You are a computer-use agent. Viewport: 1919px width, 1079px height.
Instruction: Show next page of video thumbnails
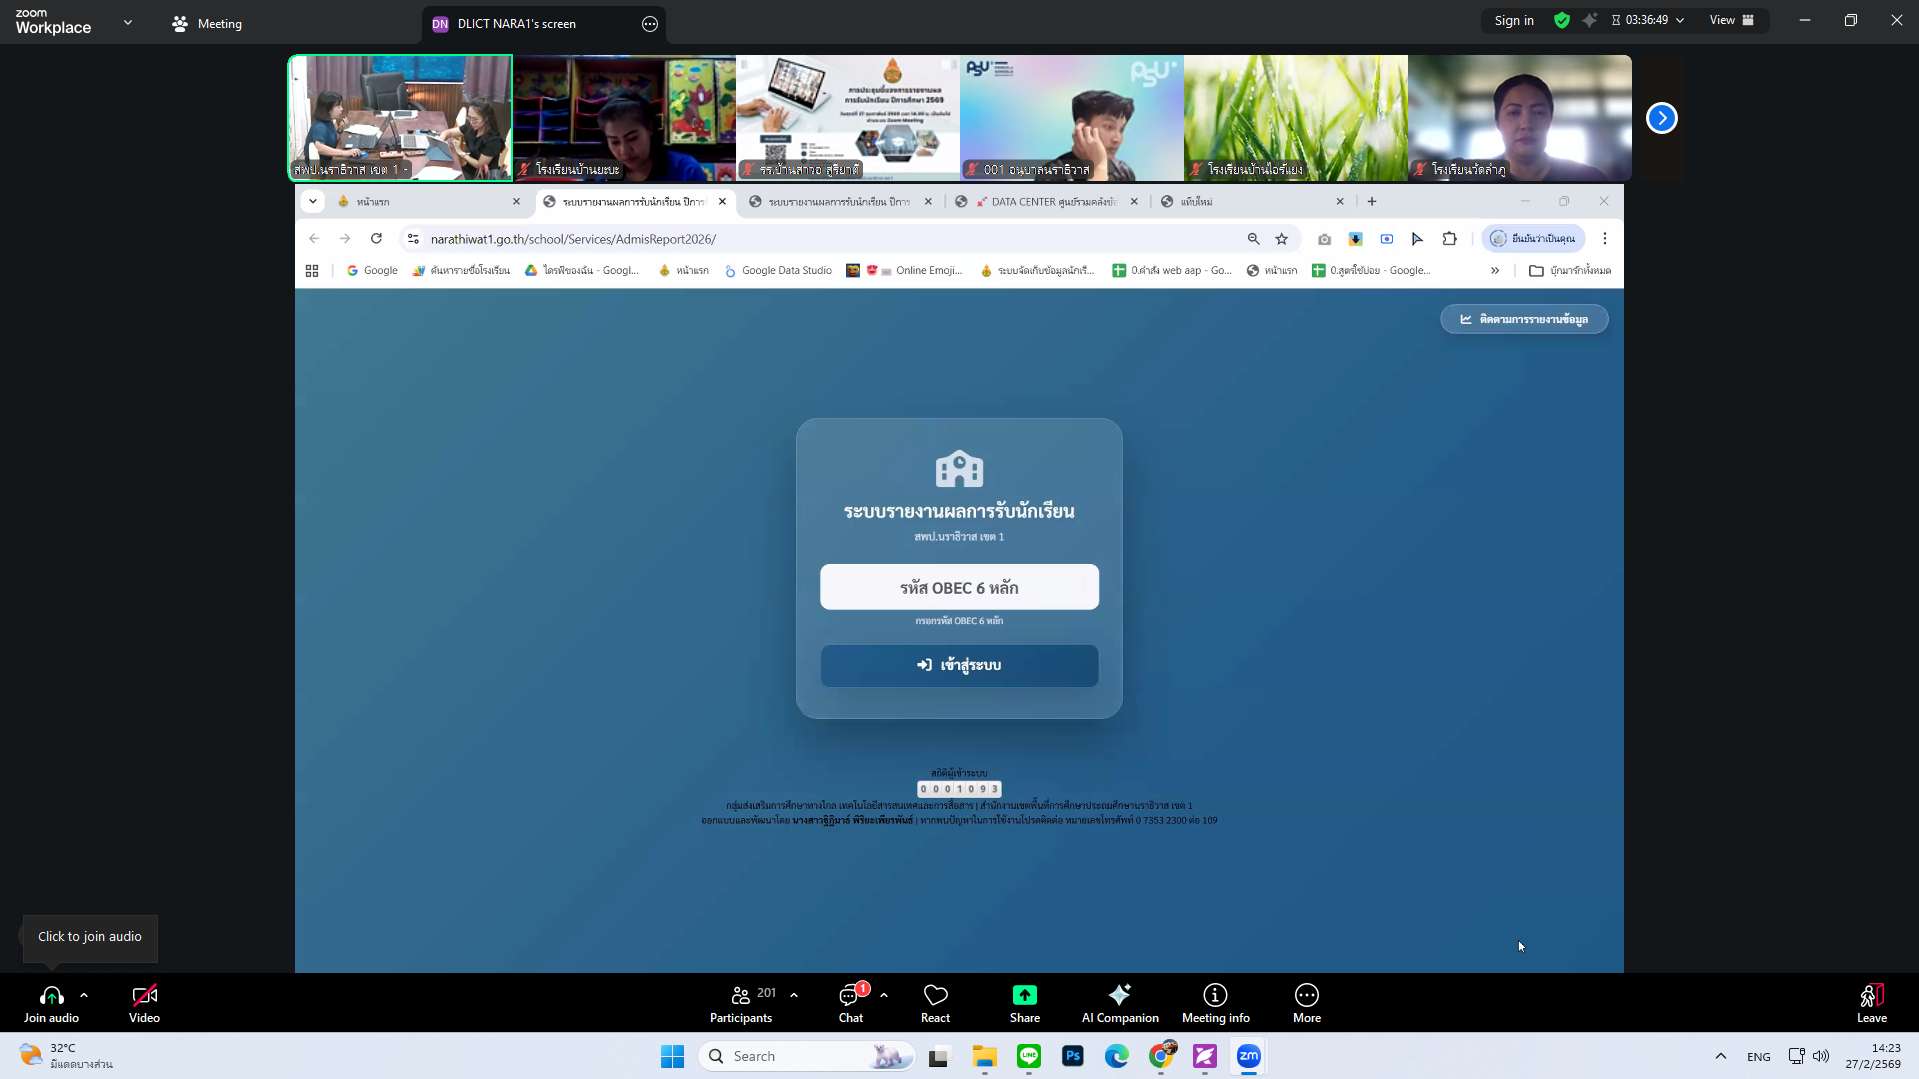click(x=1661, y=118)
